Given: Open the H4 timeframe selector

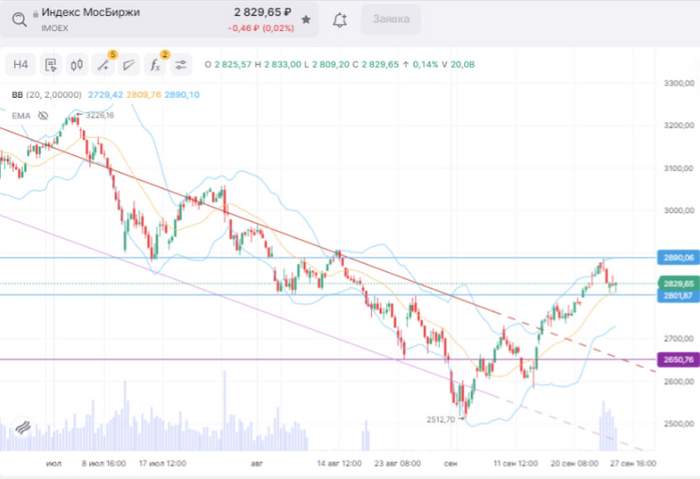Looking at the screenshot, I should coord(21,65).
